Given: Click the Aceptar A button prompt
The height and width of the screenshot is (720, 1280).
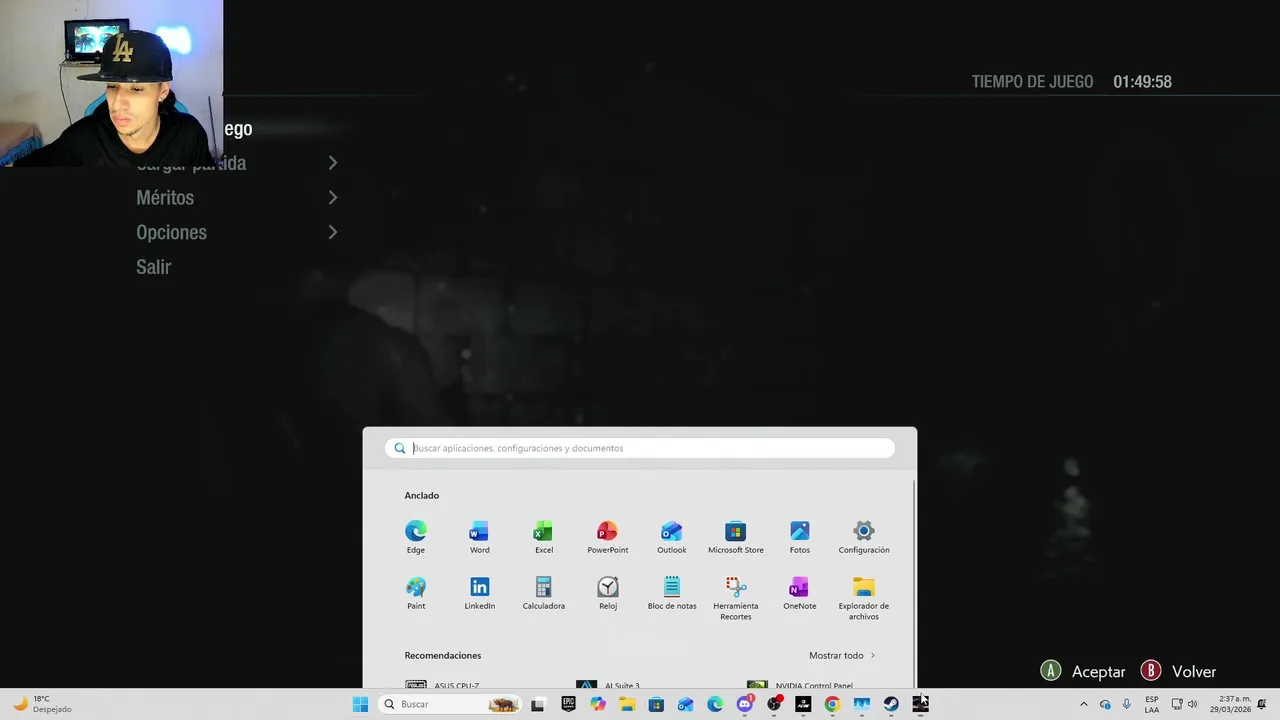Looking at the screenshot, I should pyautogui.click(x=1083, y=671).
